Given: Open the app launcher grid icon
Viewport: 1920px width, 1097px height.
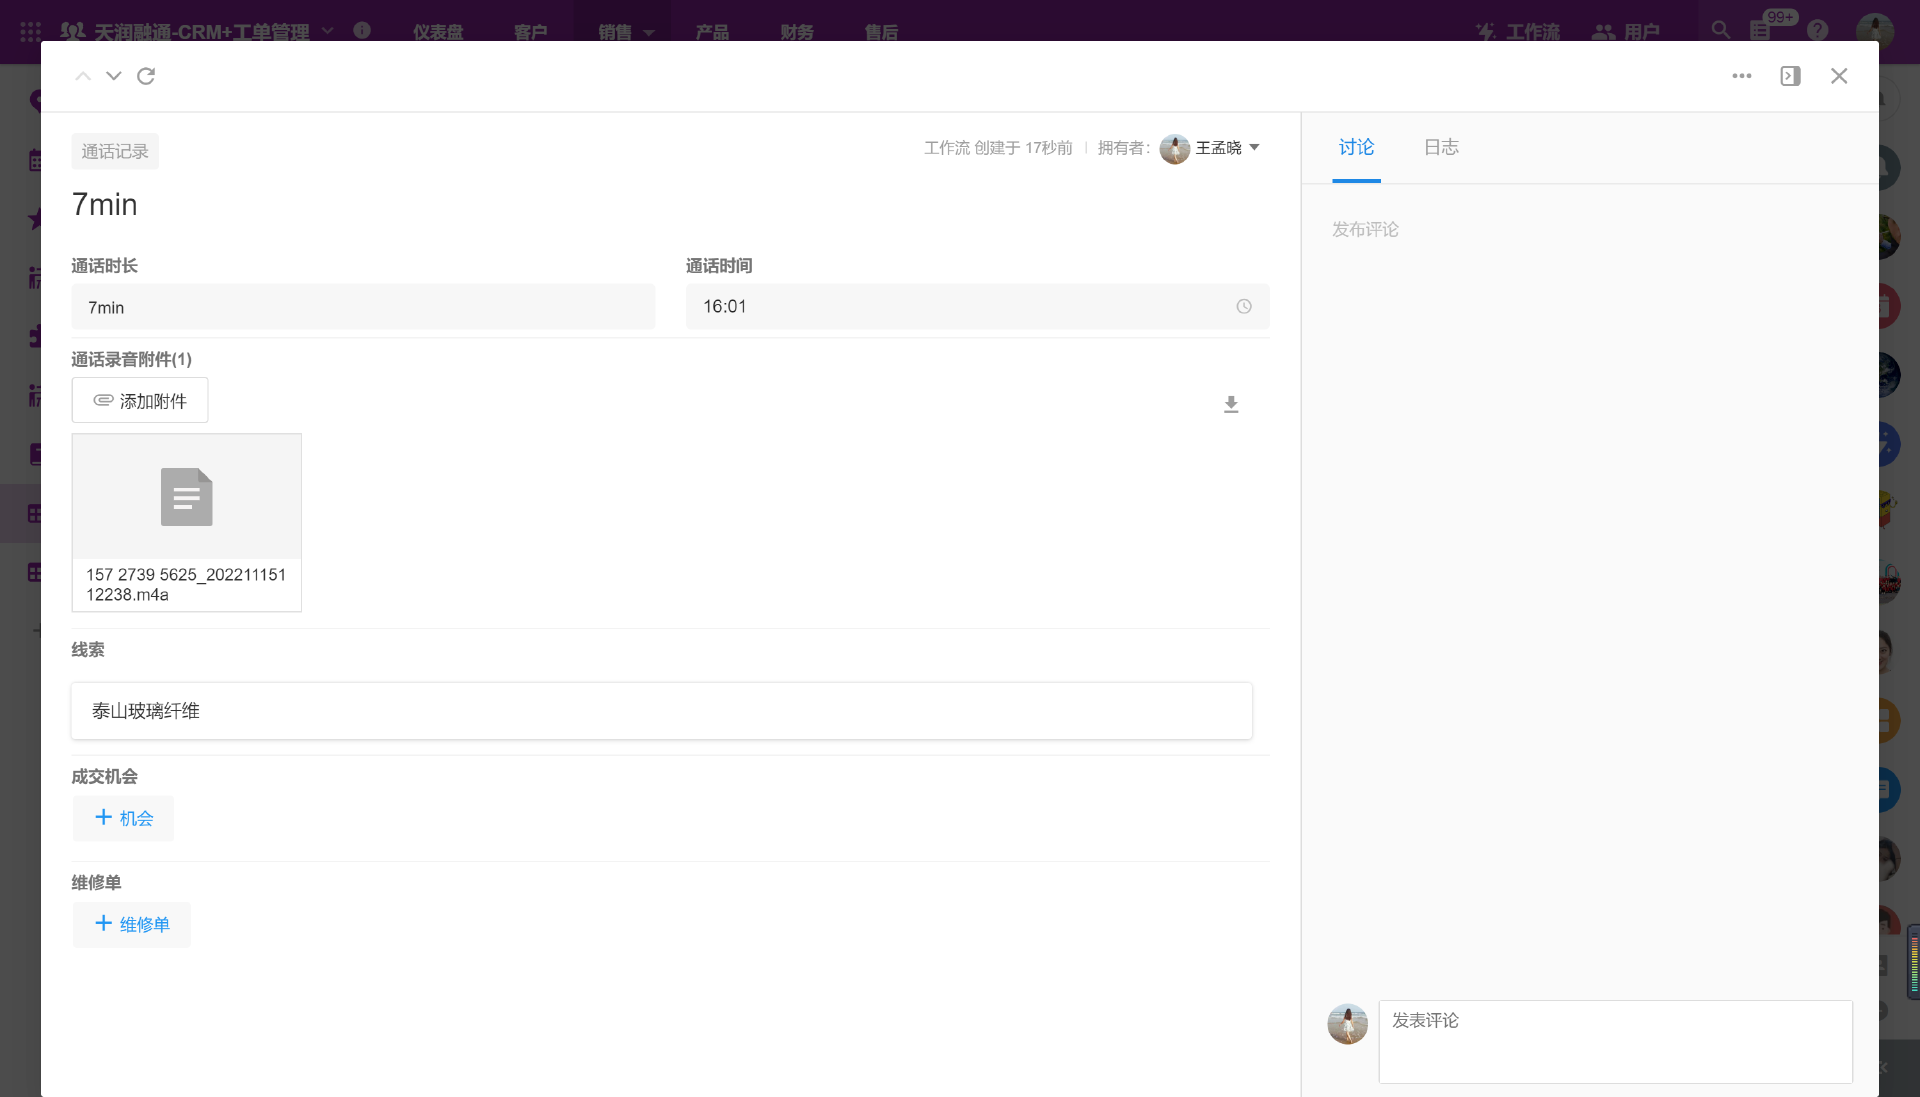Looking at the screenshot, I should click(30, 31).
